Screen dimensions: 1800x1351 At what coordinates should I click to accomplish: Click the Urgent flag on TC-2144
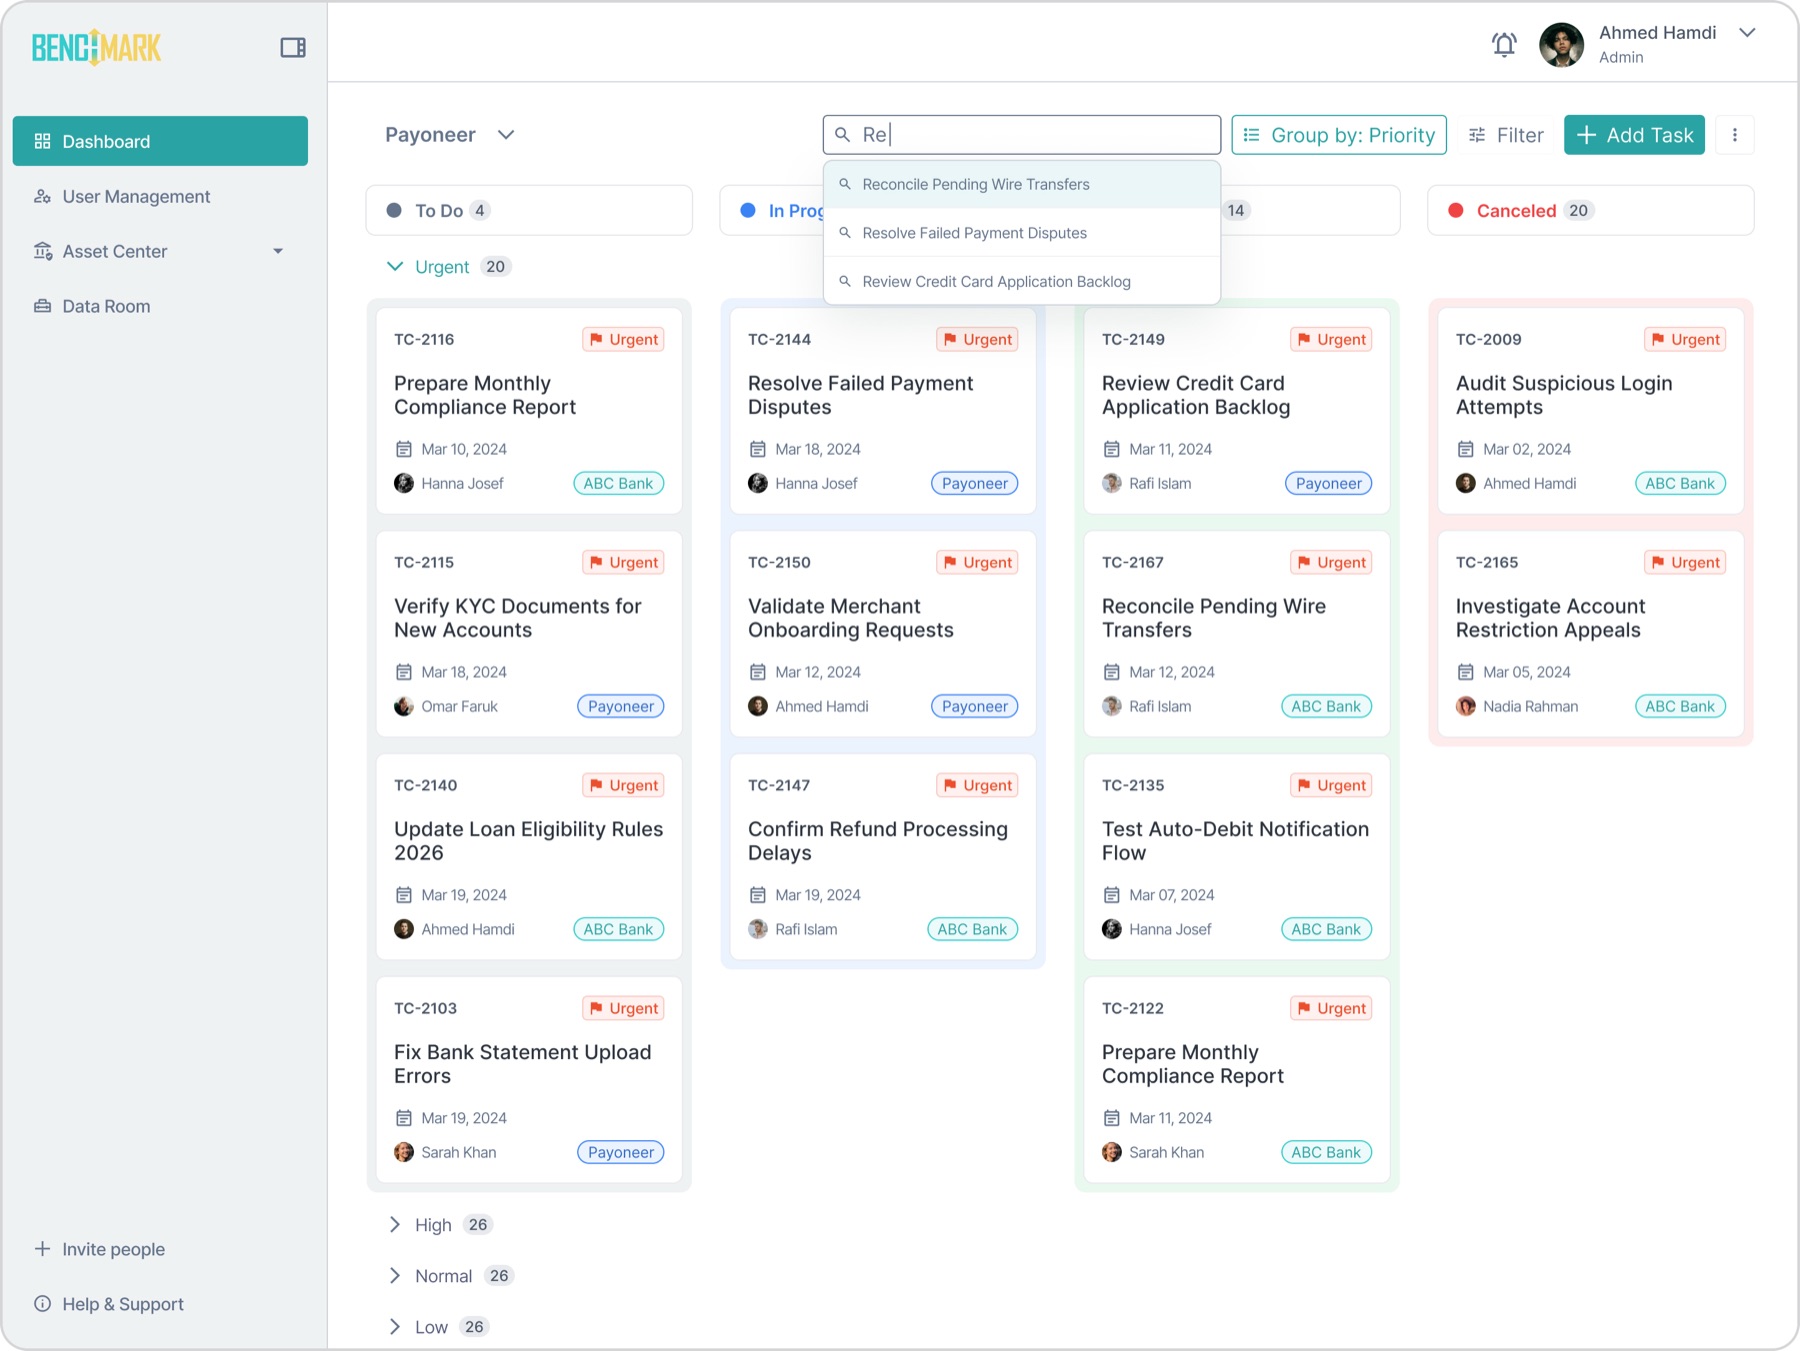point(977,339)
